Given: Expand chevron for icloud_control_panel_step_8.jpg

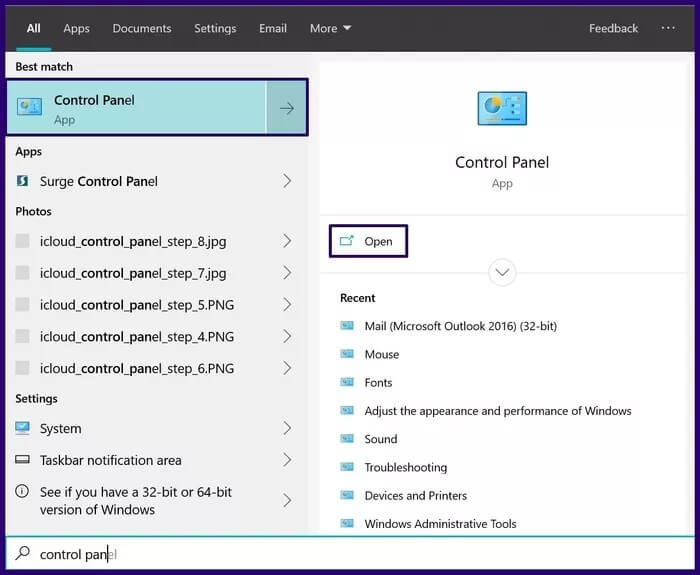Looking at the screenshot, I should [287, 241].
